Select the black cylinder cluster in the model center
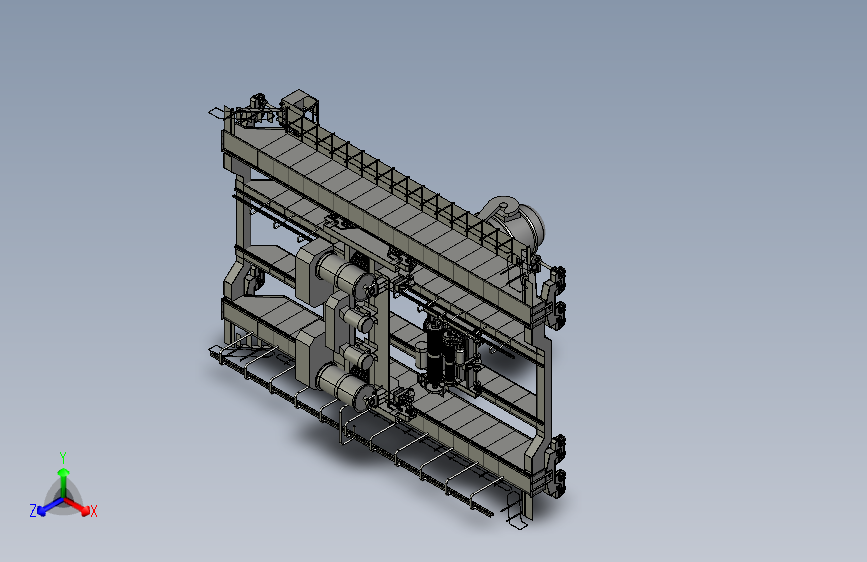 click(443, 356)
